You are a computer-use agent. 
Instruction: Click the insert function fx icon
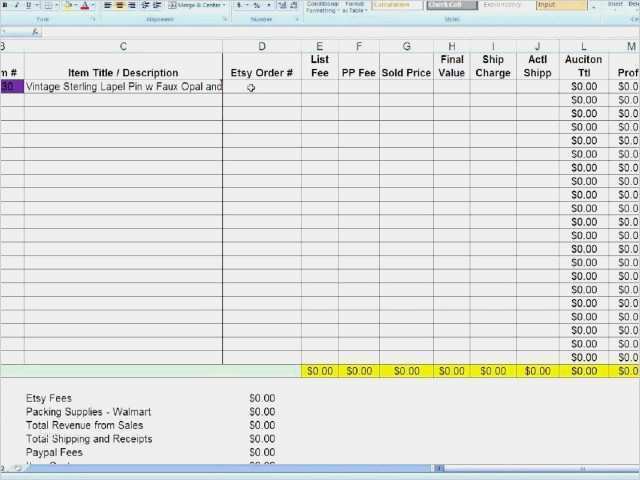click(35, 32)
